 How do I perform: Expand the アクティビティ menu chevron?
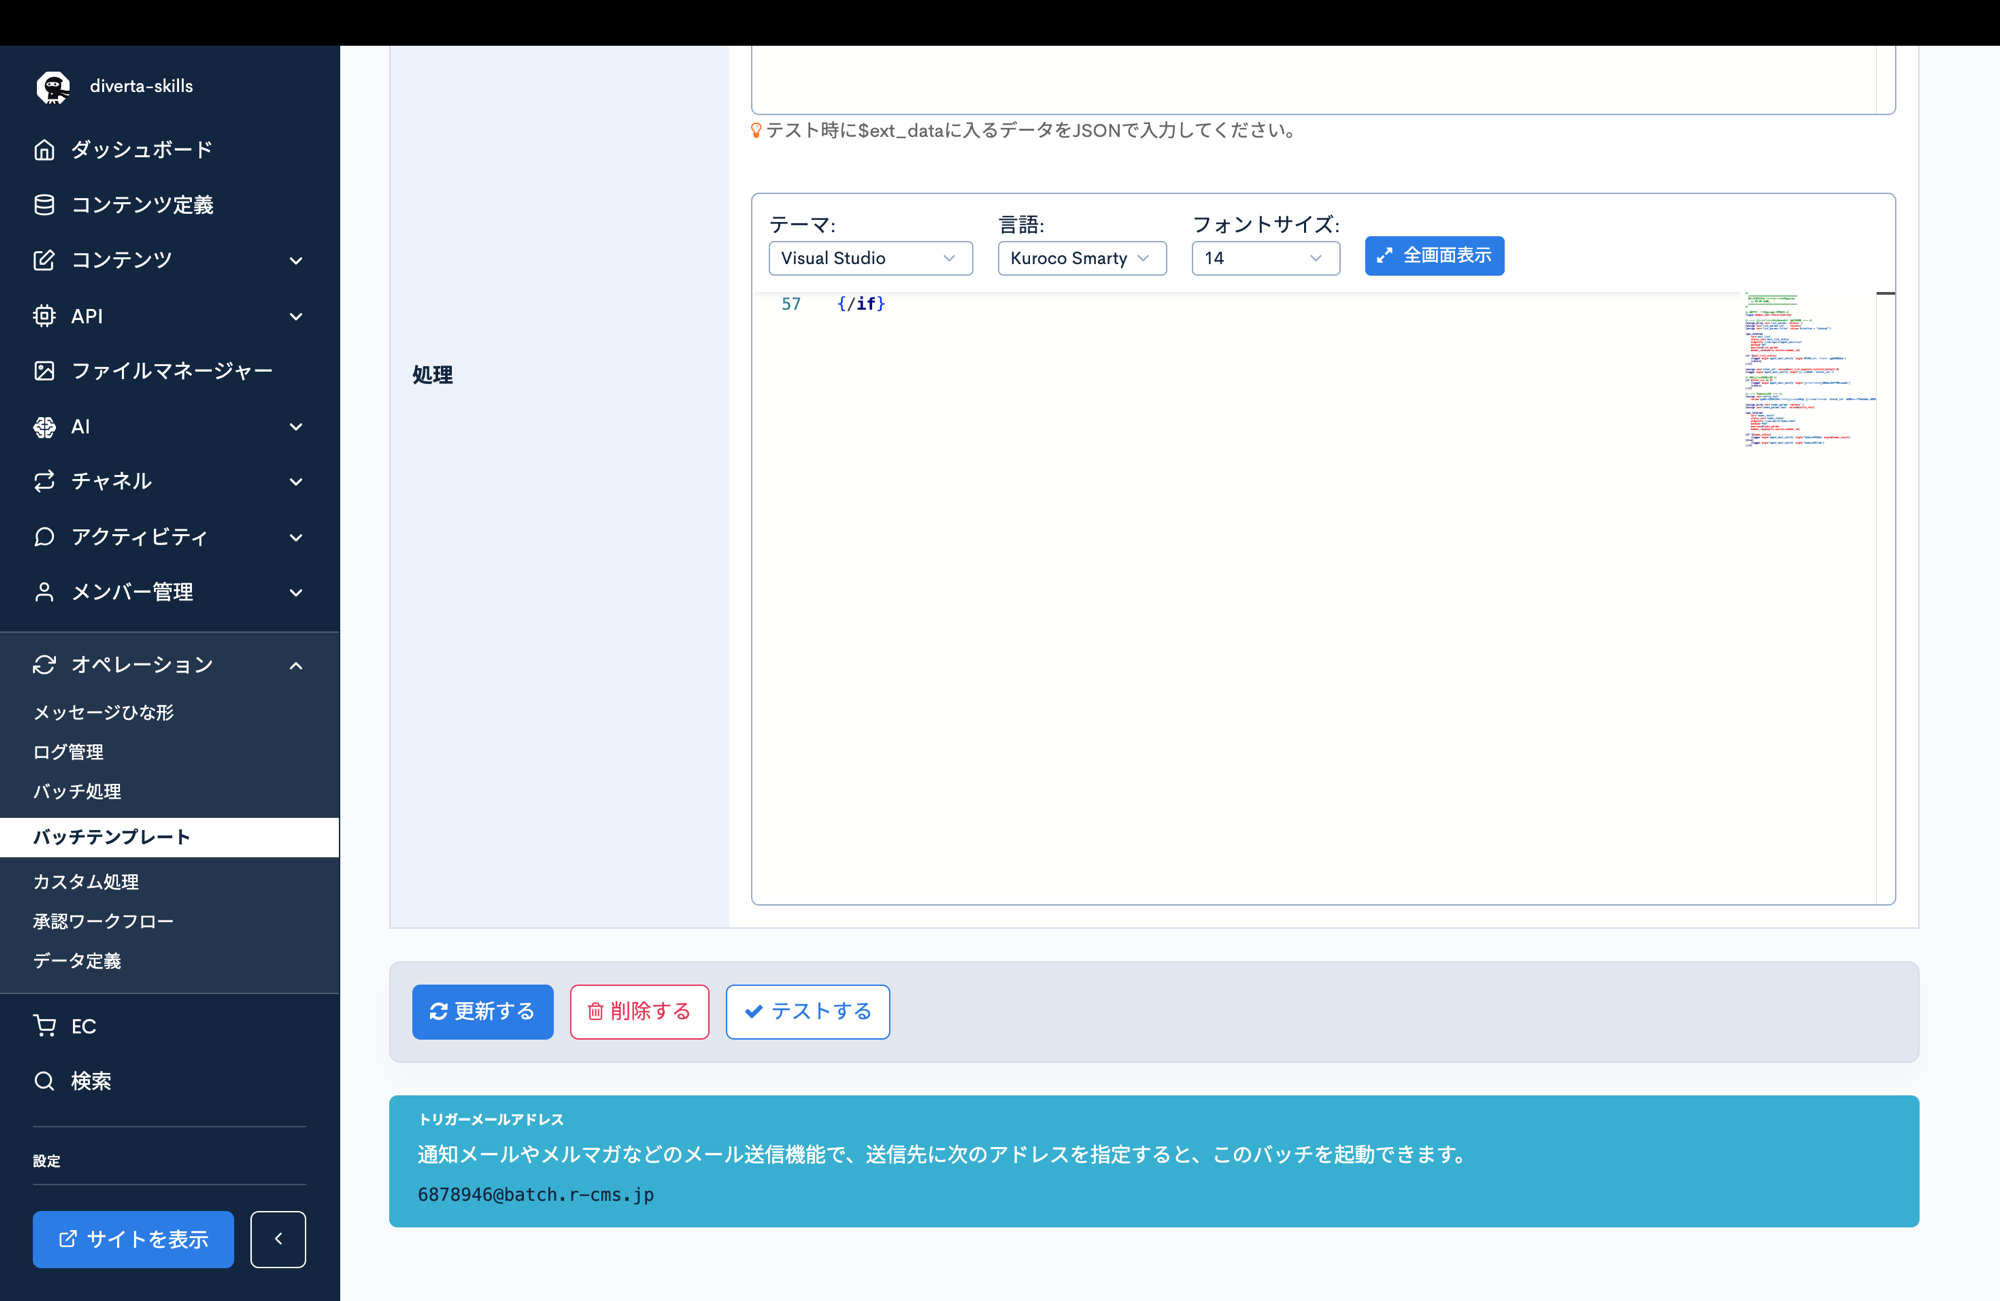point(296,538)
